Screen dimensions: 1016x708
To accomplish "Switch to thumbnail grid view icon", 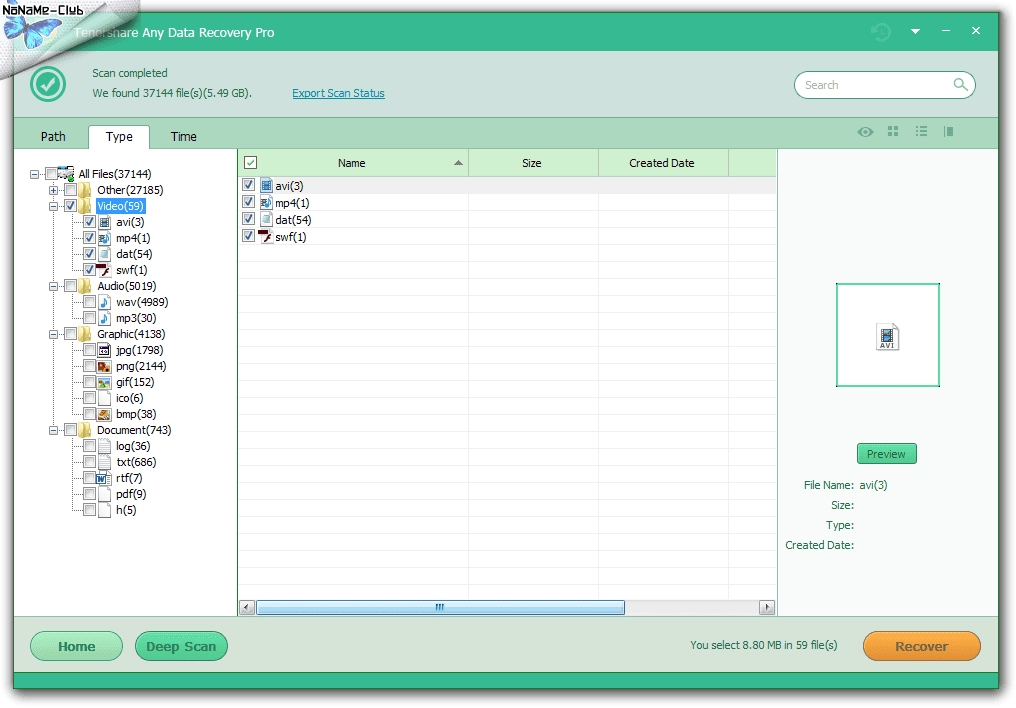I will click(x=893, y=131).
